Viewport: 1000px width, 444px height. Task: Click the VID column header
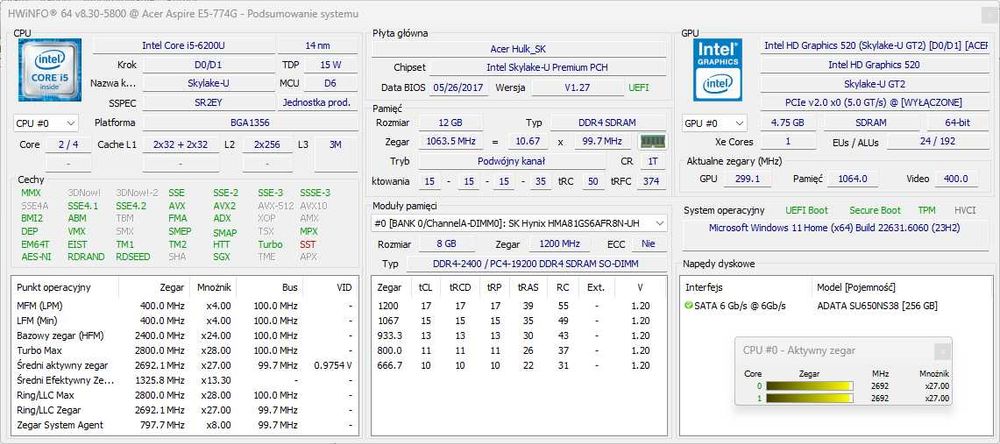click(x=344, y=287)
